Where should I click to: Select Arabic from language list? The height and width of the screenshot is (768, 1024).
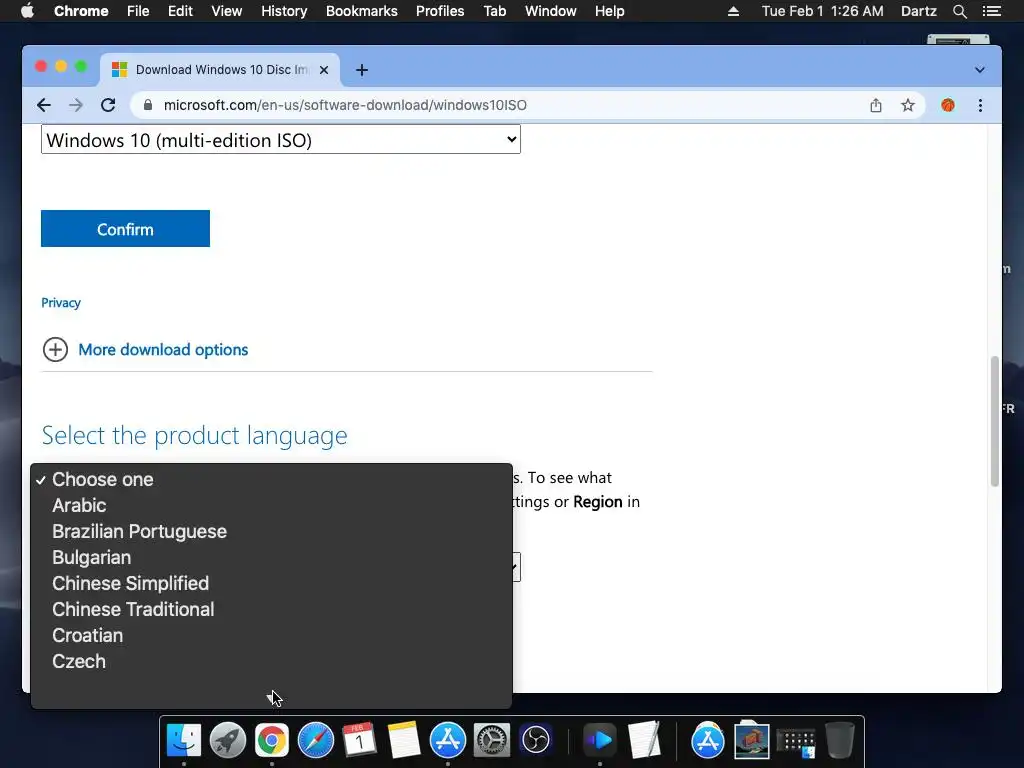point(272,505)
